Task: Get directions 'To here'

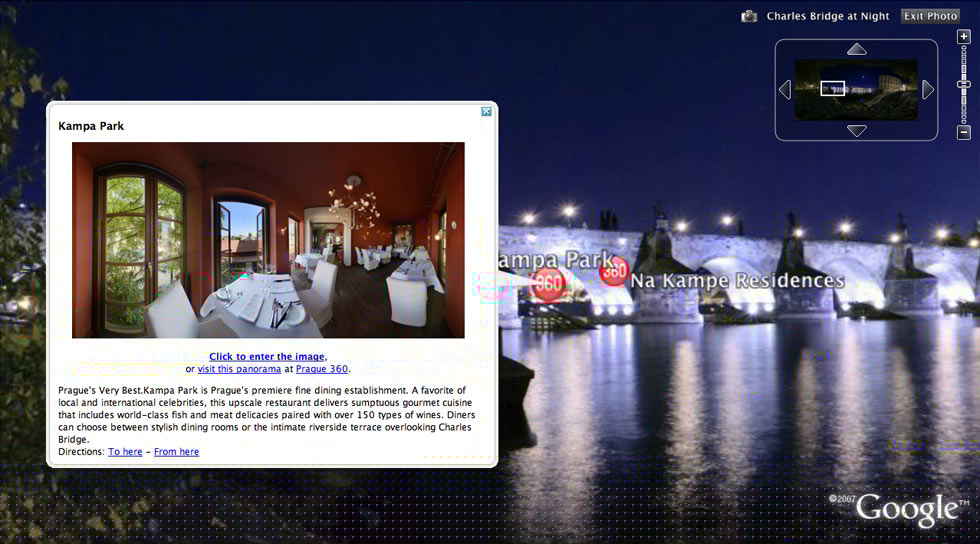Action: click(125, 451)
